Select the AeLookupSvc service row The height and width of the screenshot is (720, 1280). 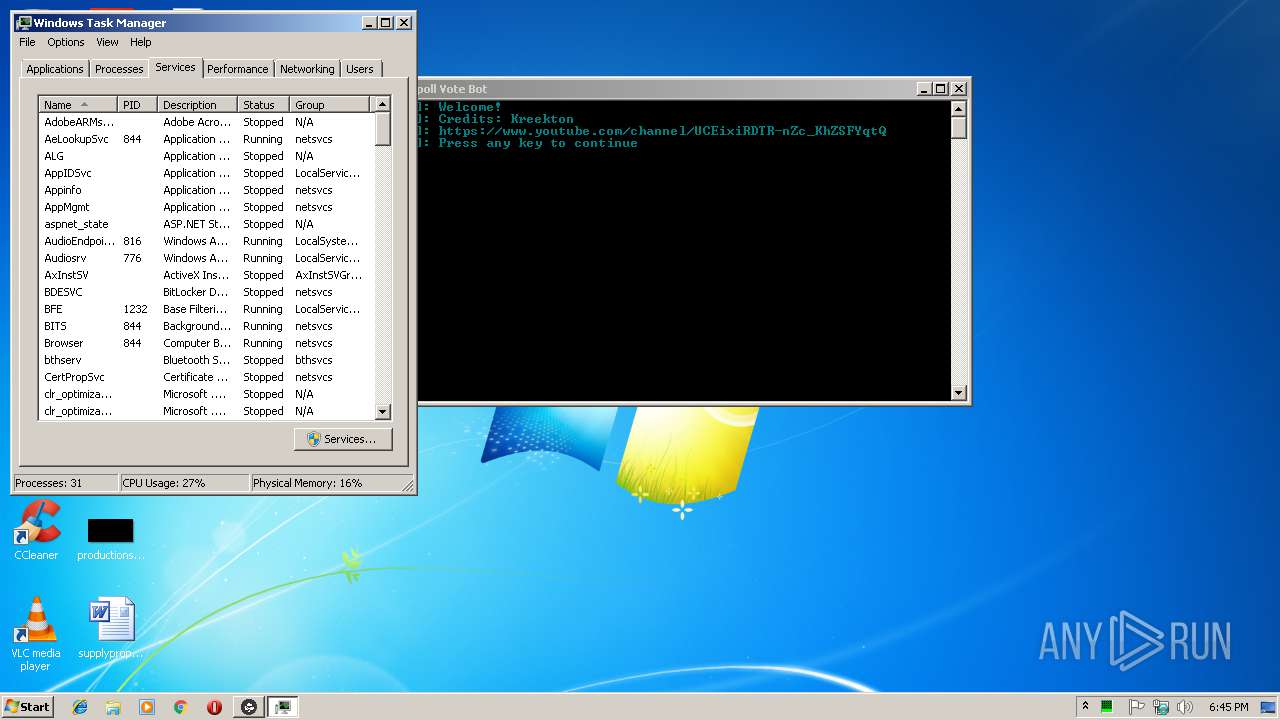(206, 139)
